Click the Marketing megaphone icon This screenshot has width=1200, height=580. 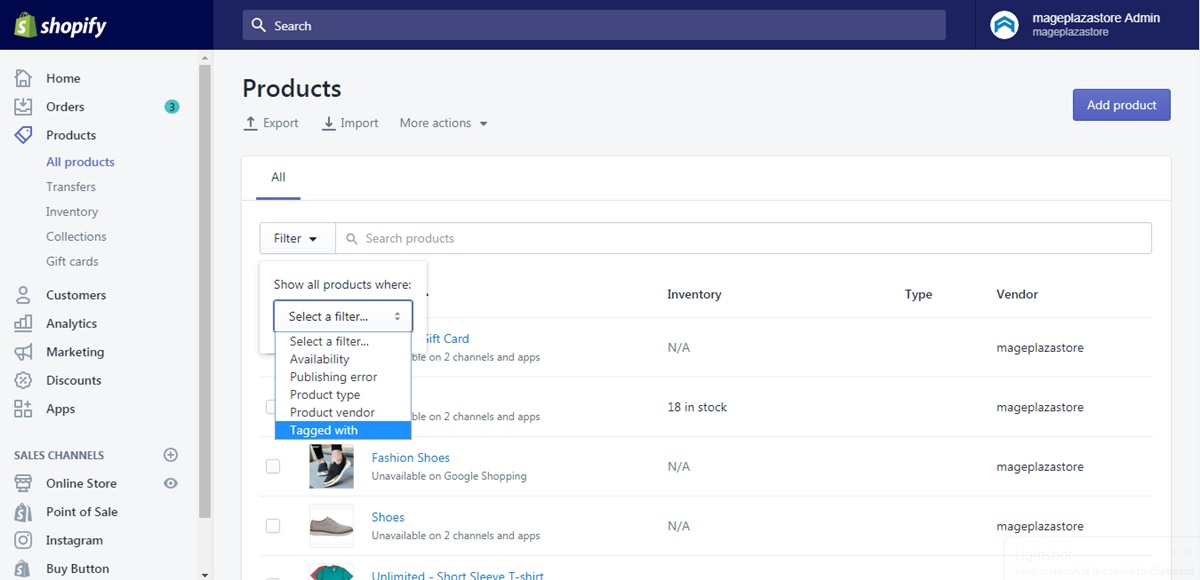click(x=23, y=352)
